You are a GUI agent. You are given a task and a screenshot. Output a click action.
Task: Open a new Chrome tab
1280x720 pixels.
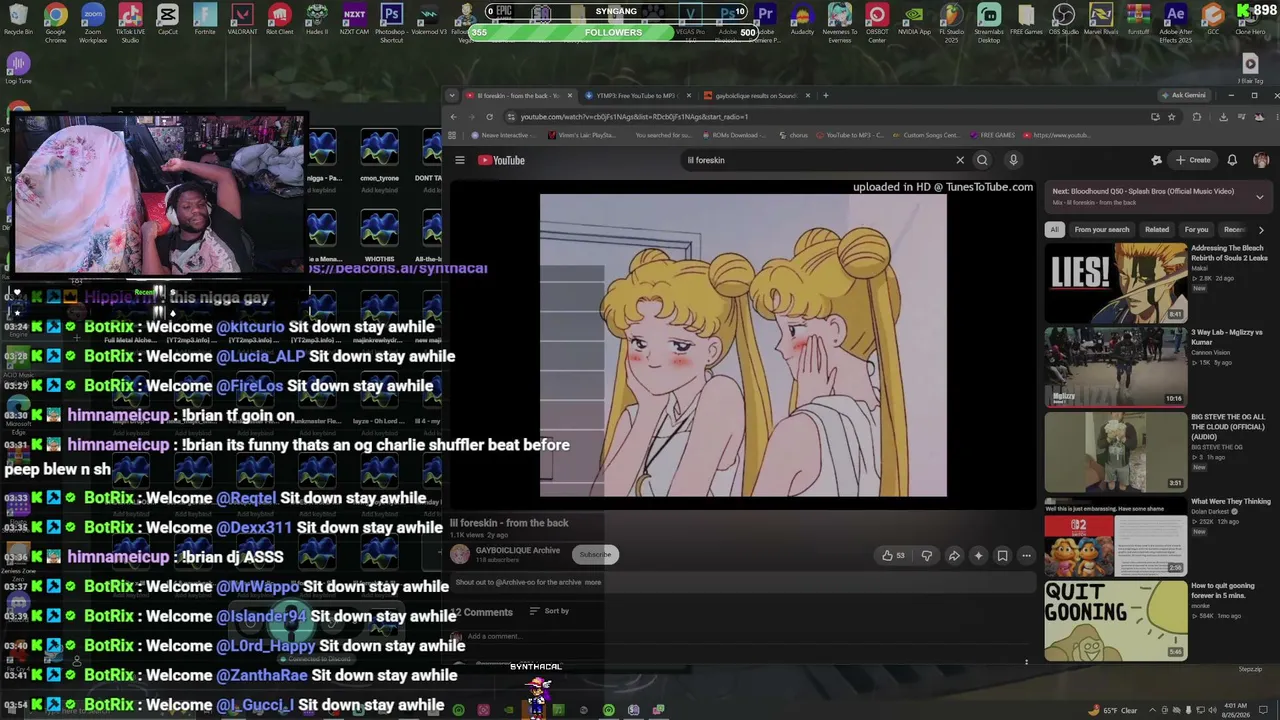click(x=825, y=96)
